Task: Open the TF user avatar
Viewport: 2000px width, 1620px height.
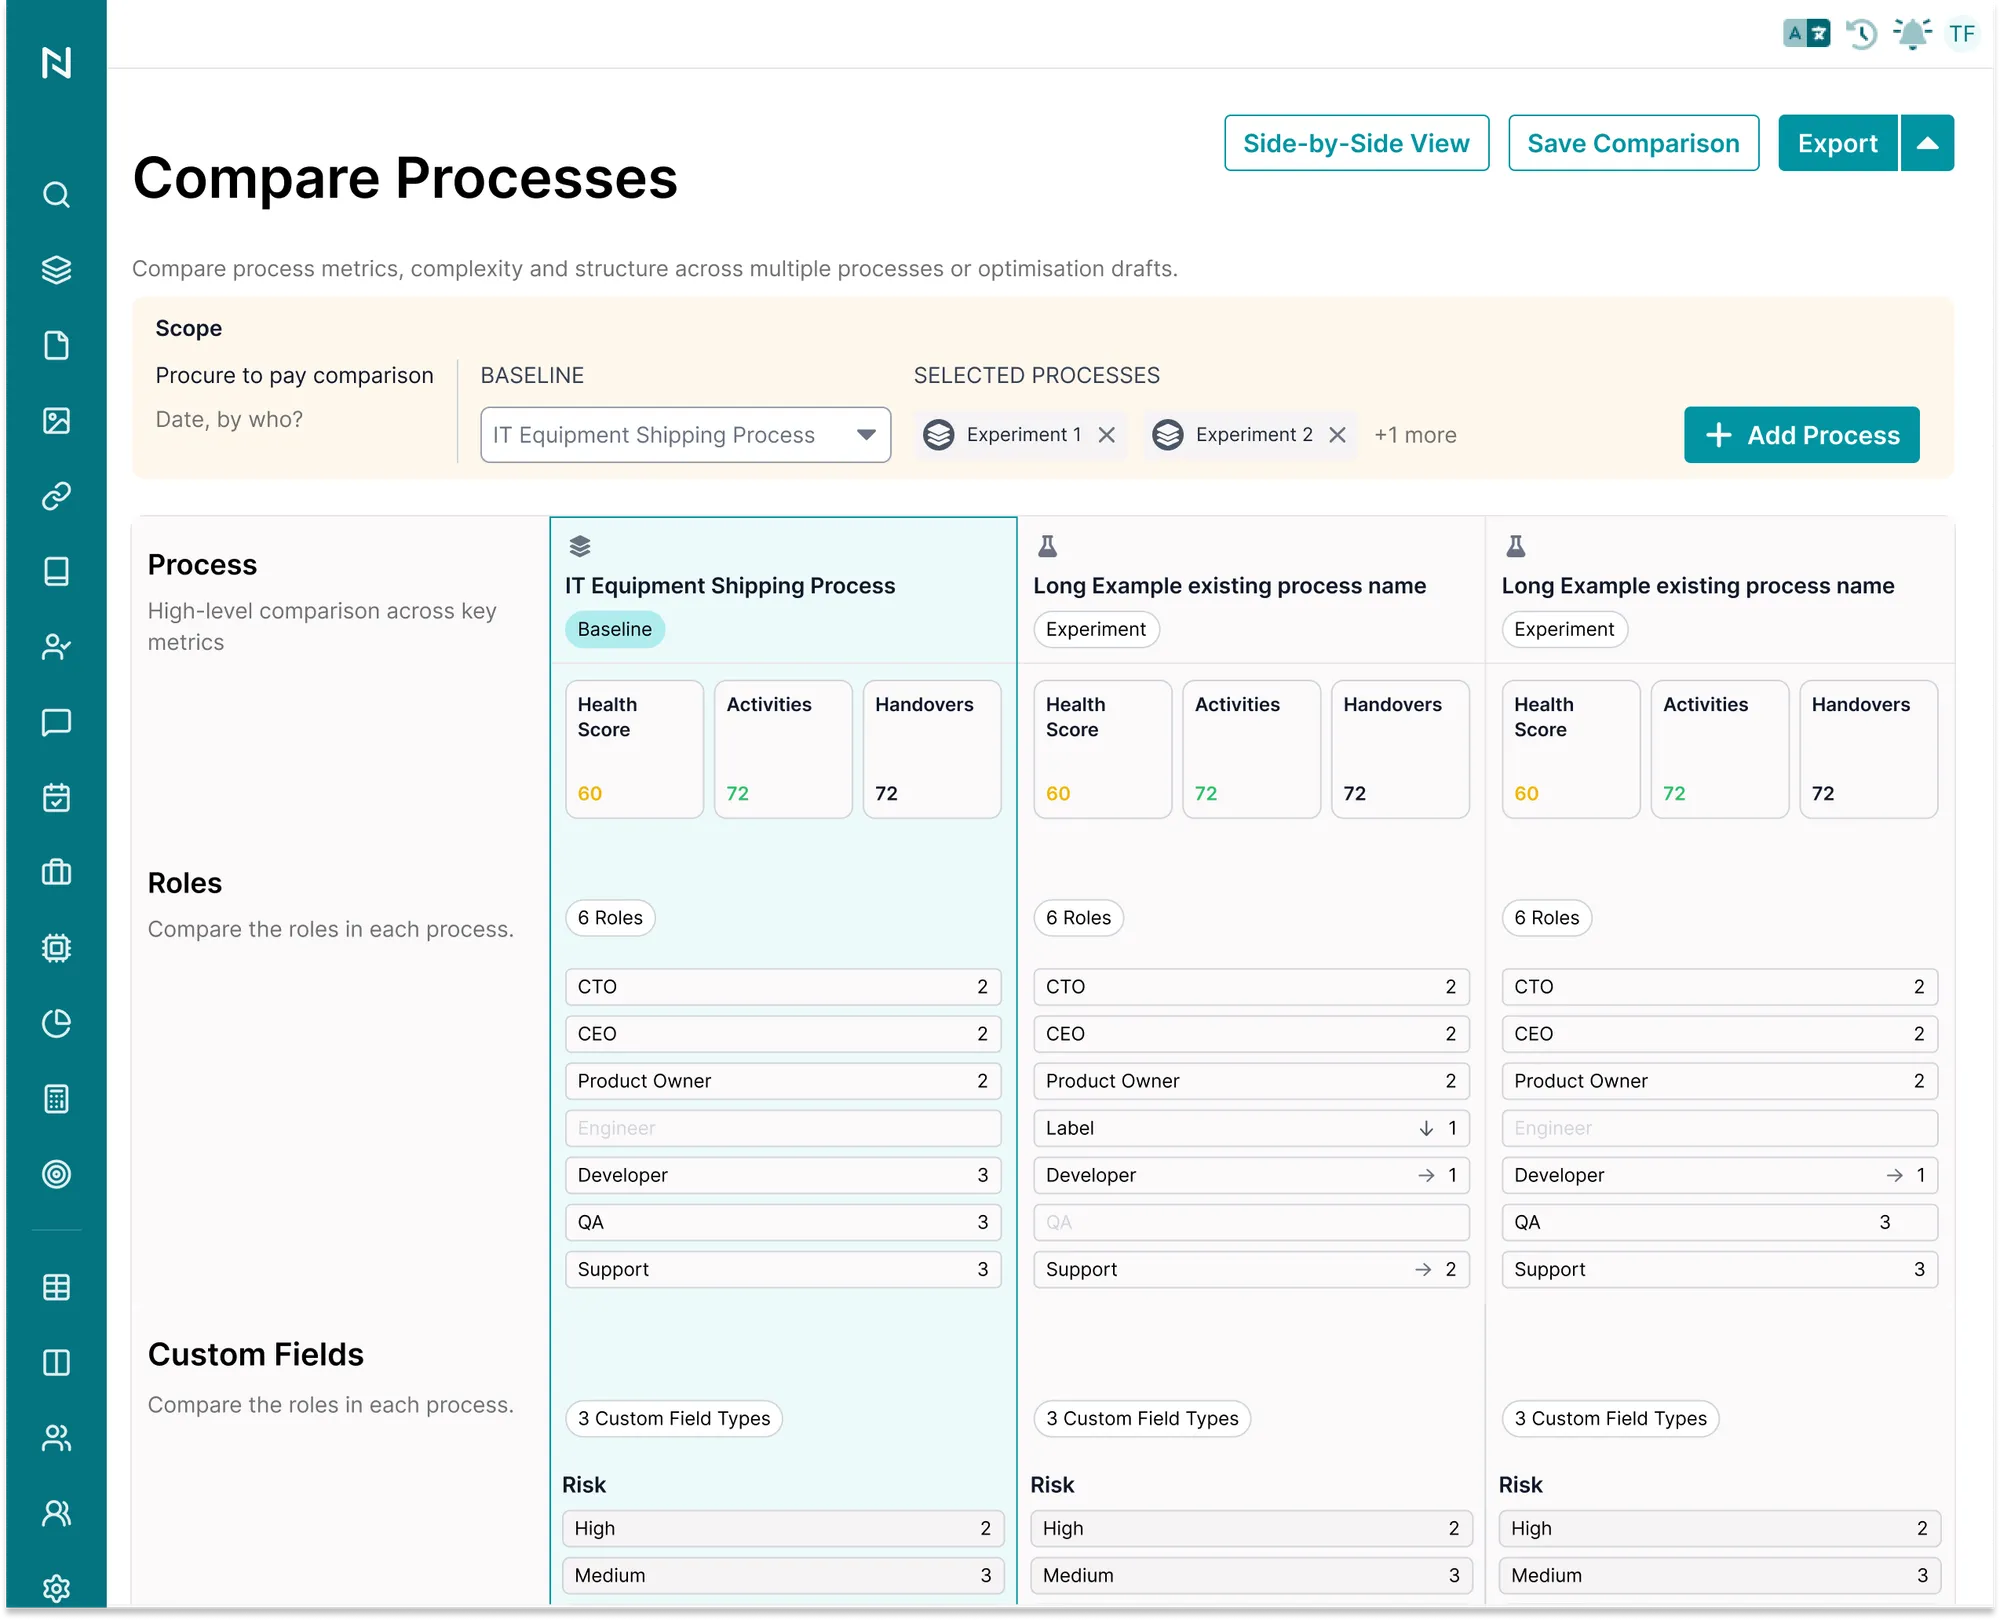Action: pos(1962,34)
